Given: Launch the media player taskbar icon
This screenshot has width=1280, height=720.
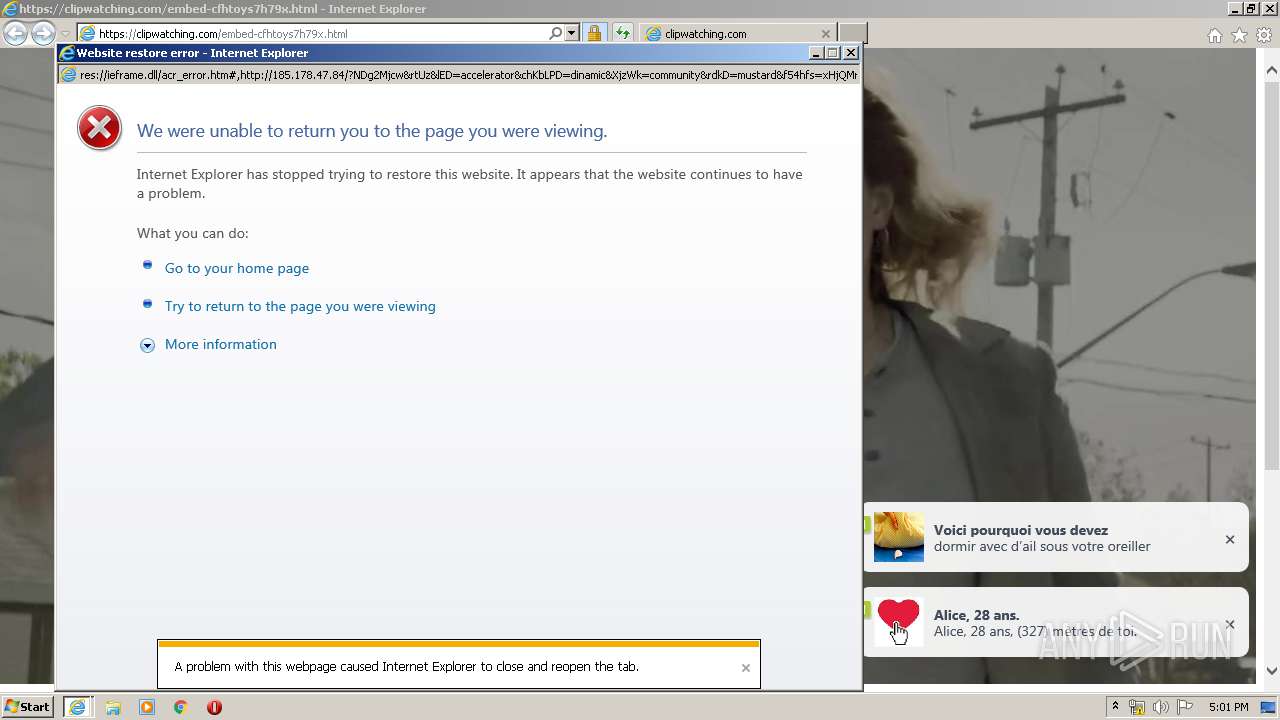Looking at the screenshot, I should click(147, 707).
